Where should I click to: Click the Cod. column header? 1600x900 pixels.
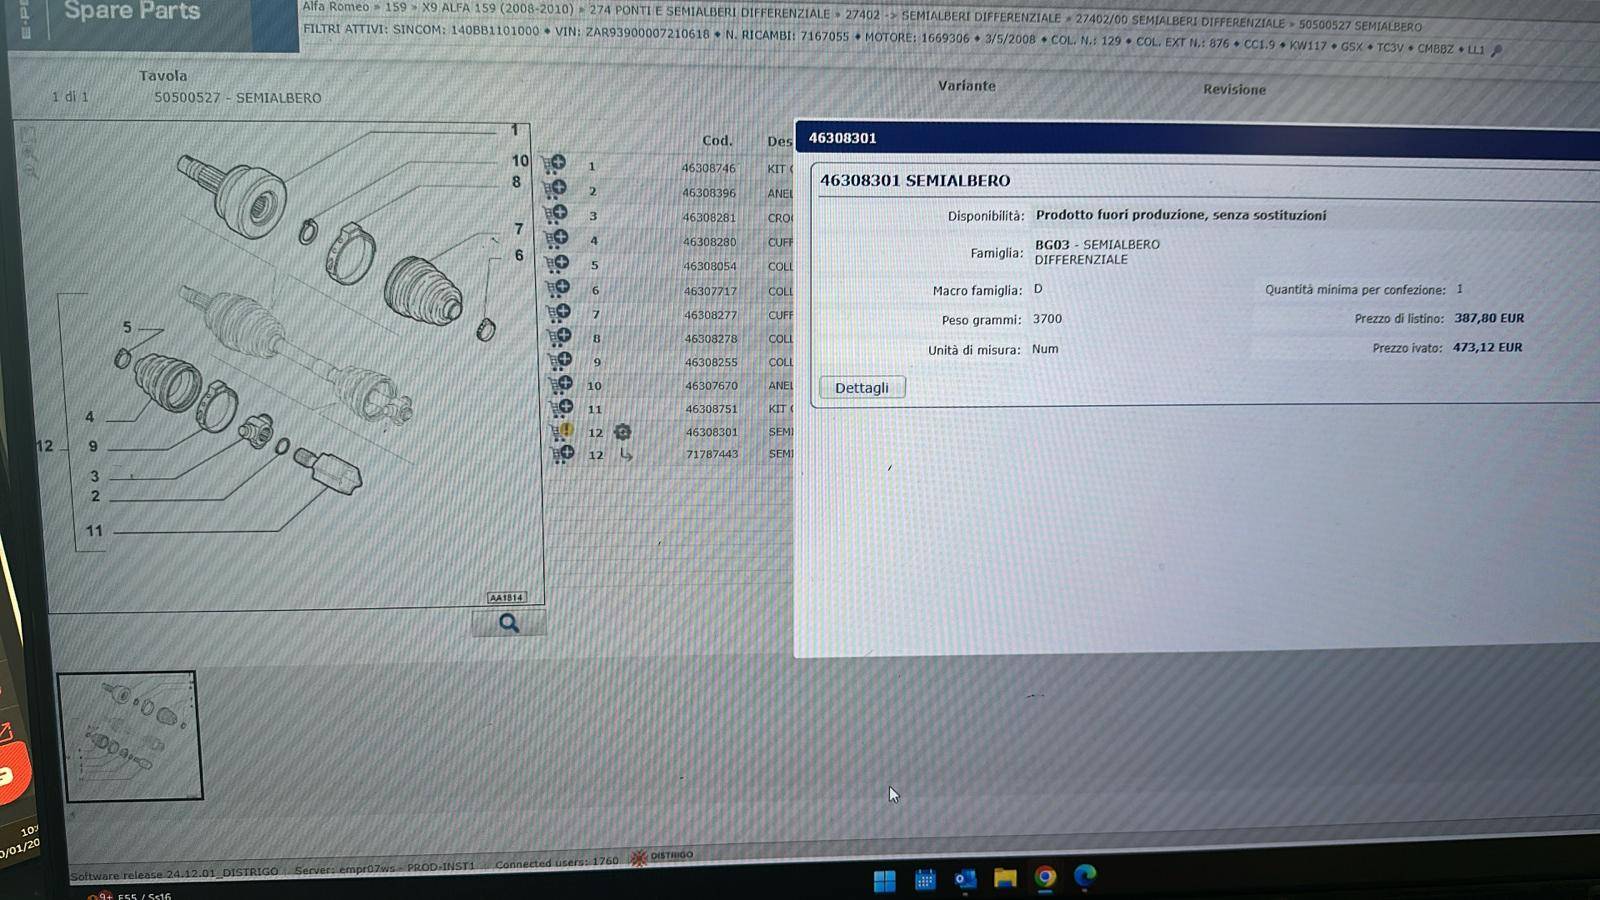pyautogui.click(x=717, y=140)
